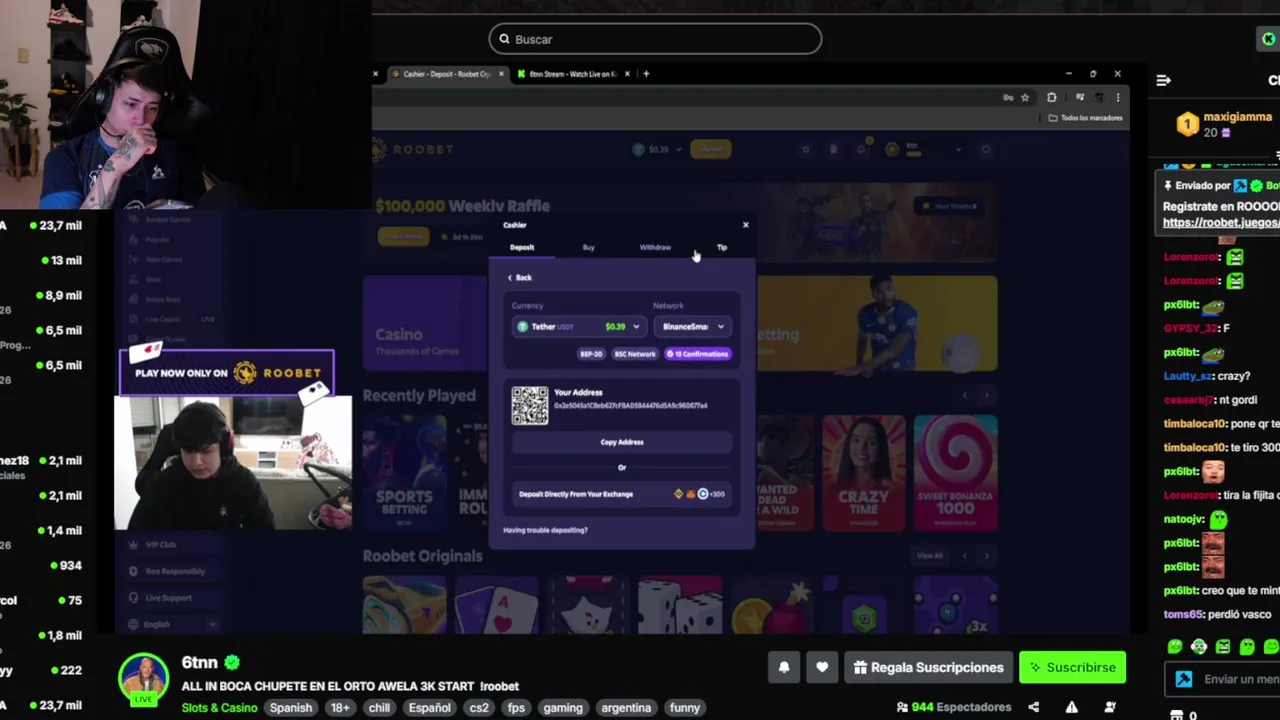Switch to the Cashier - Deposit browser tab
Image resolution: width=1280 pixels, height=720 pixels.
447,74
